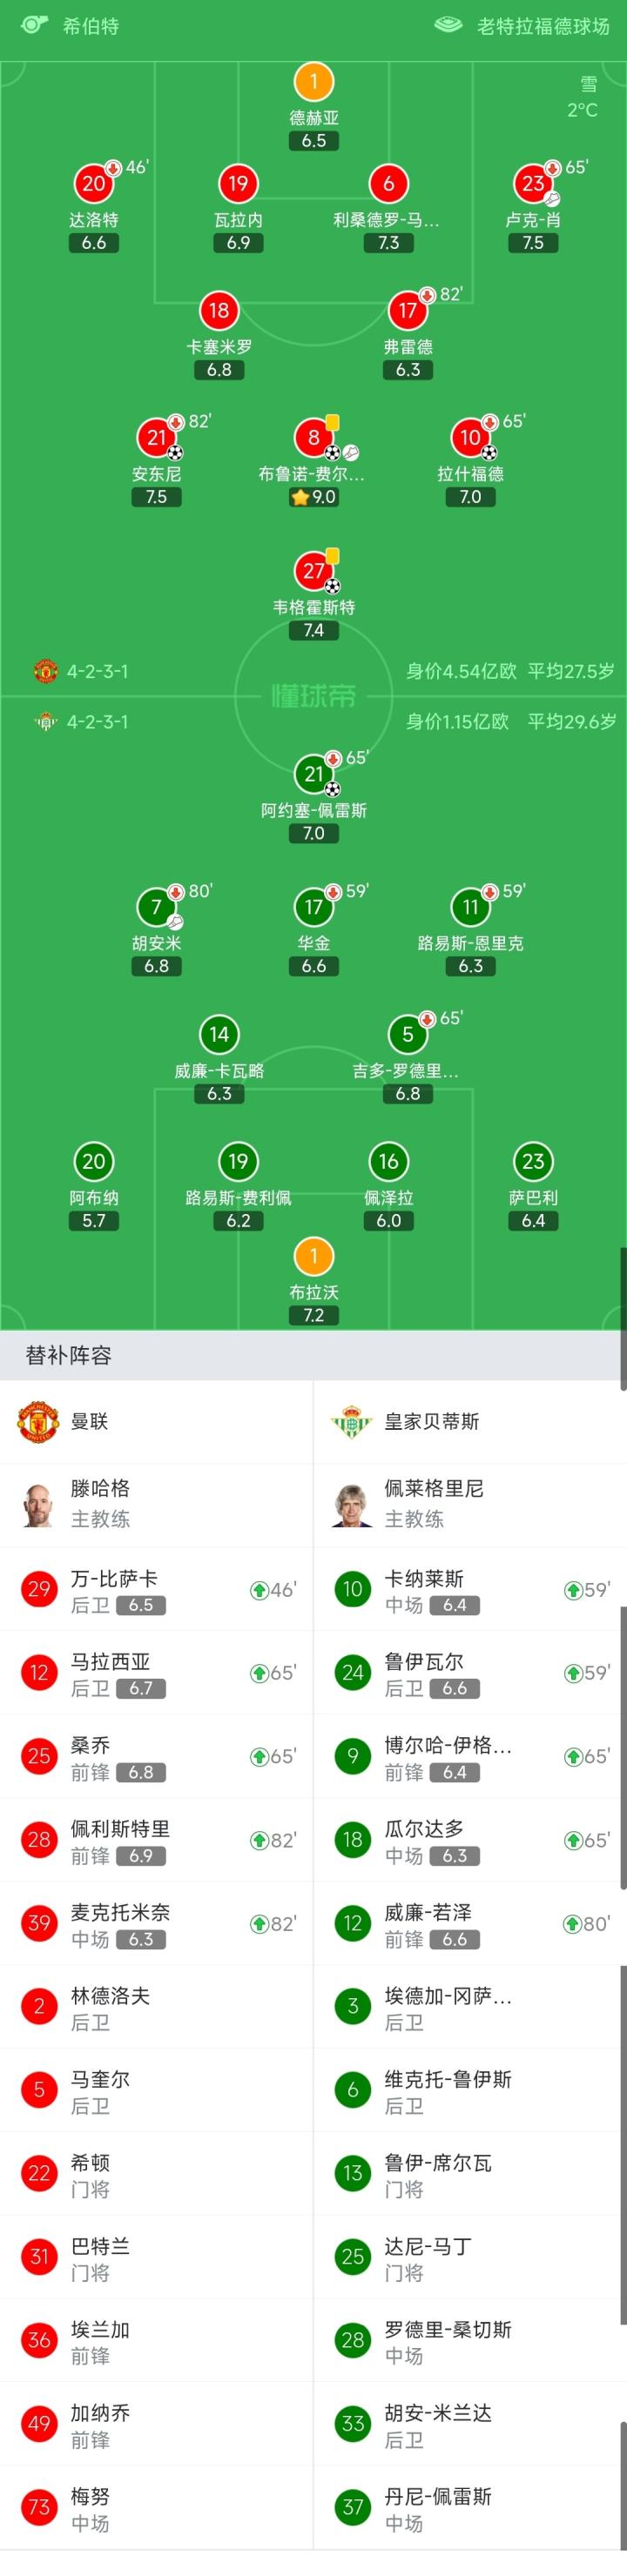Screen dimensions: 627x2576
Task: Click the 老特拉福德球场 stadium name
Action: [543, 26]
